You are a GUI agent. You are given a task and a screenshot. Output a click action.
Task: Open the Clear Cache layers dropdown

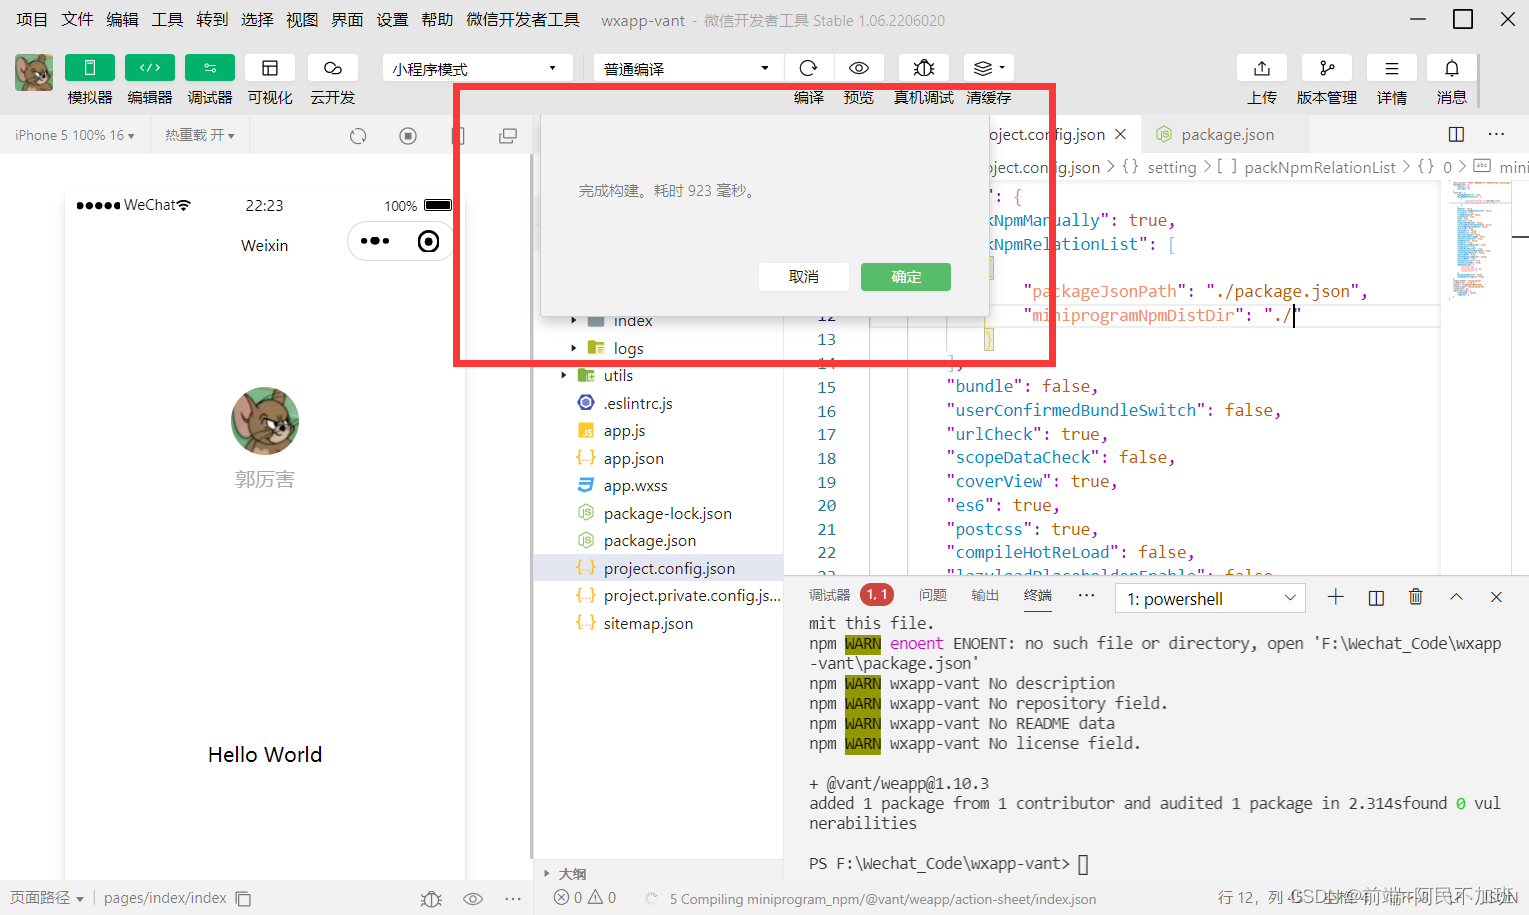989,67
